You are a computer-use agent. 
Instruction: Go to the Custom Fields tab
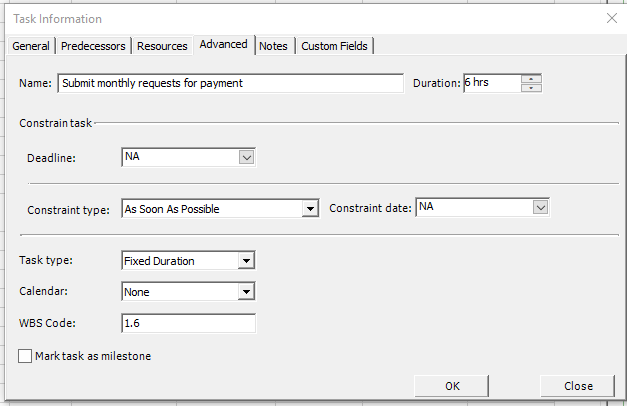335,46
